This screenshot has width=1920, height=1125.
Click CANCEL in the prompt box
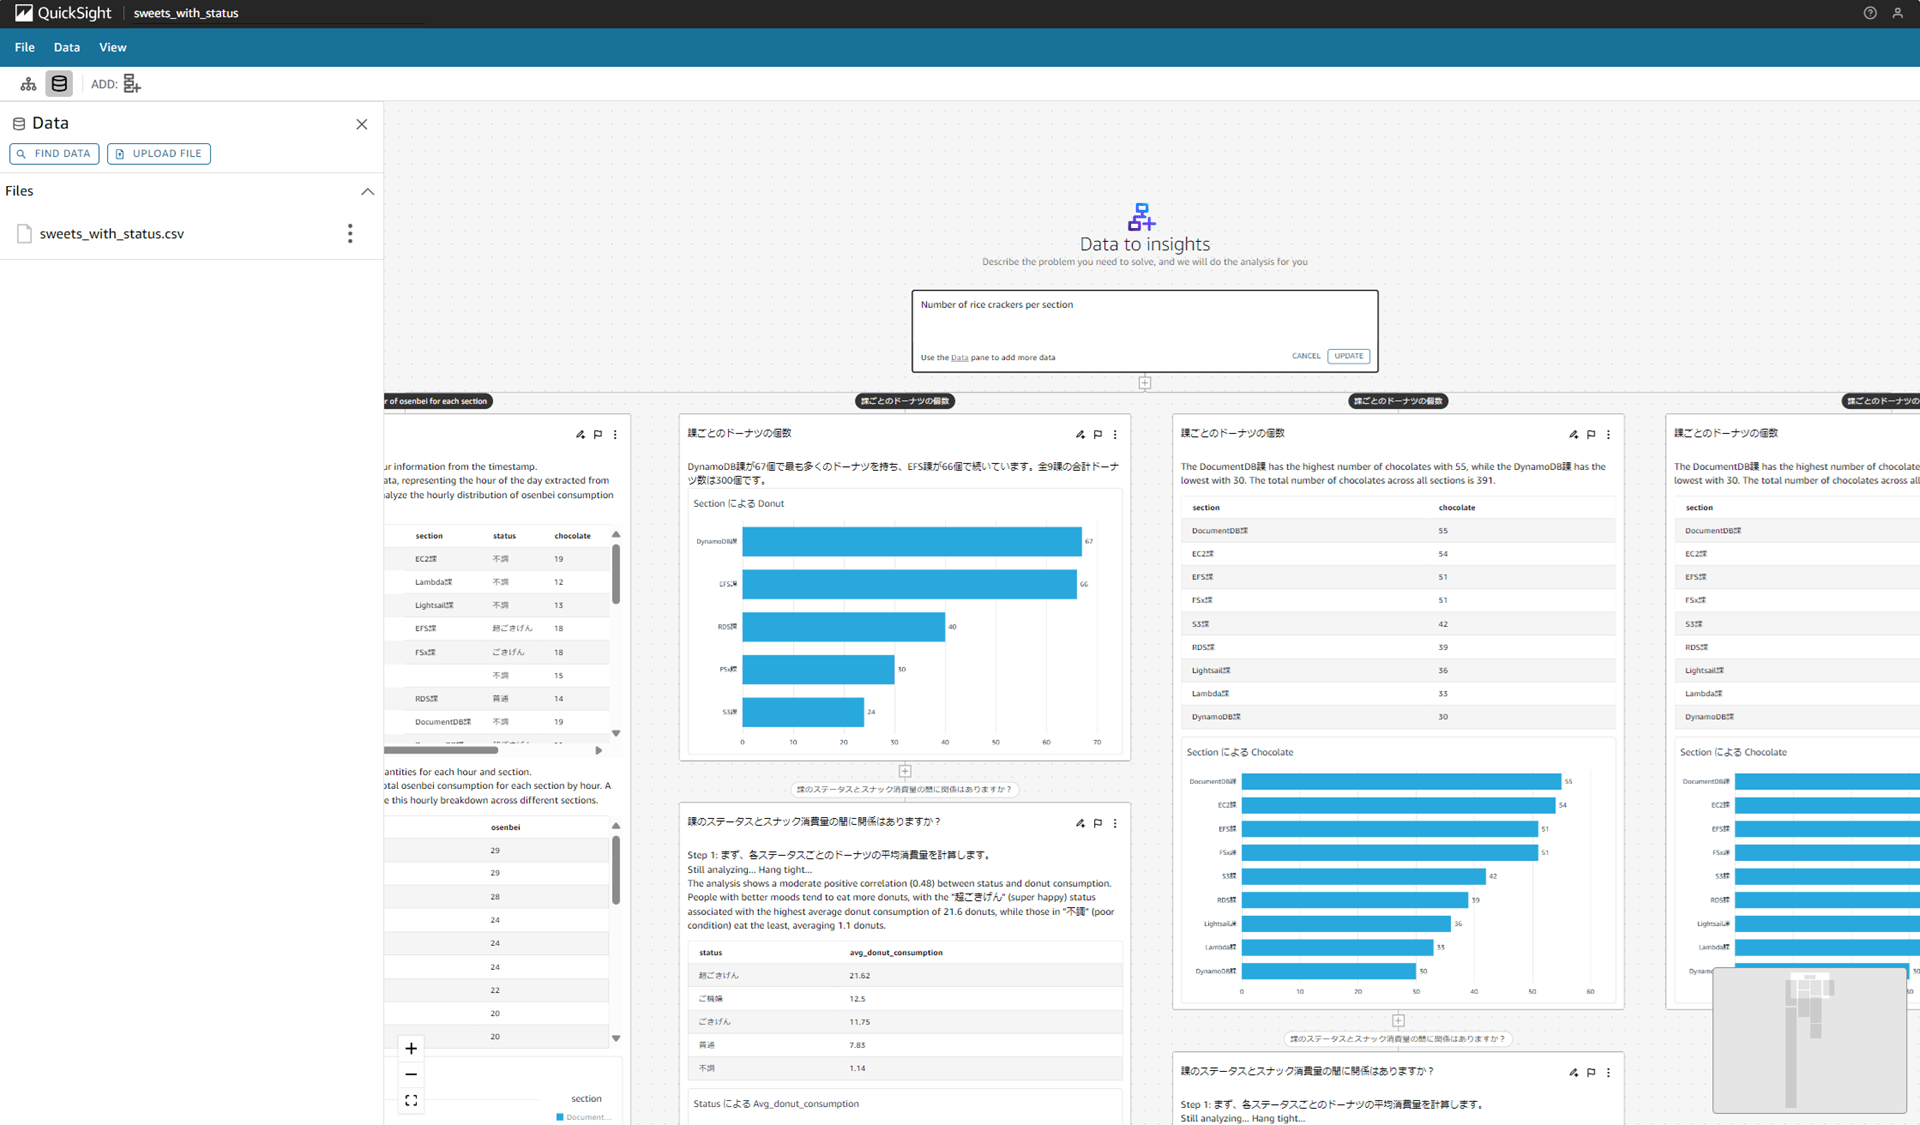[x=1305, y=356]
